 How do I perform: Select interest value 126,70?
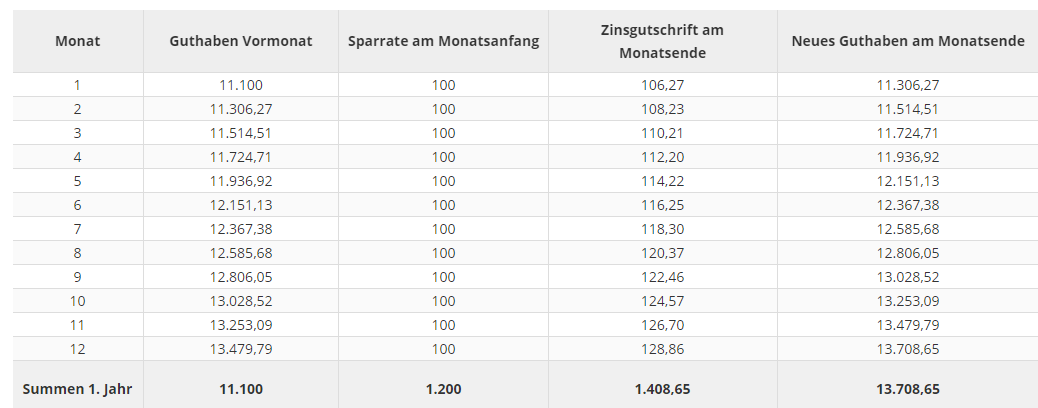663,325
